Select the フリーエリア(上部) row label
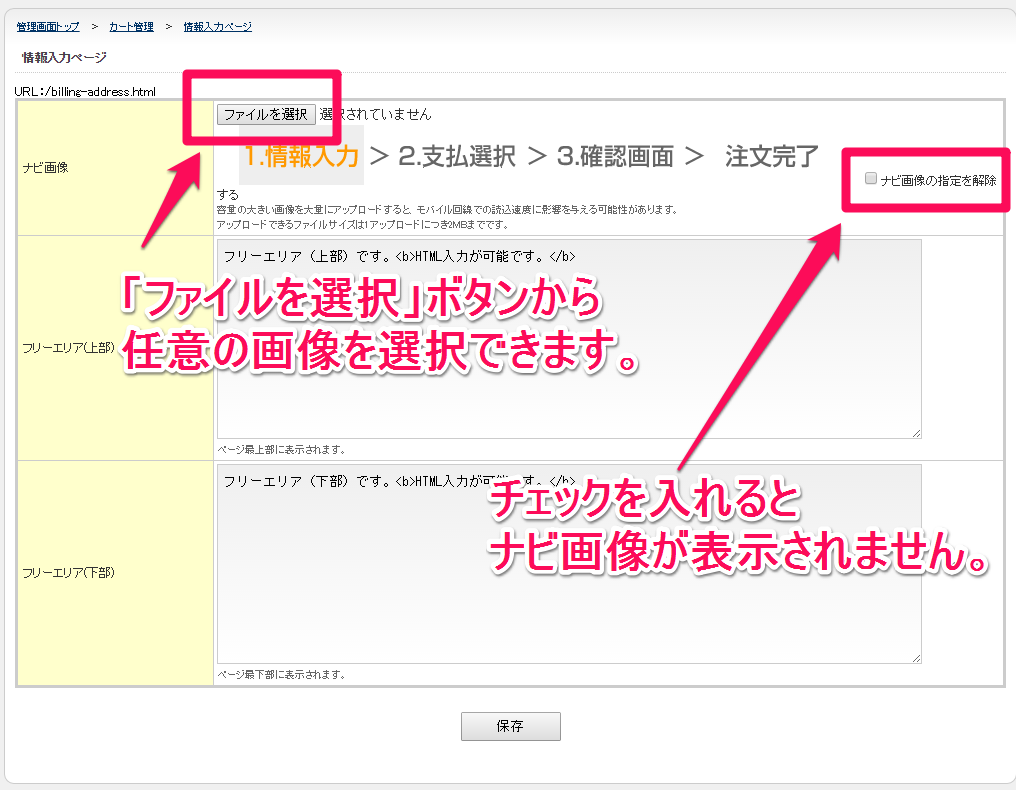The height and width of the screenshot is (790, 1016). click(x=68, y=349)
